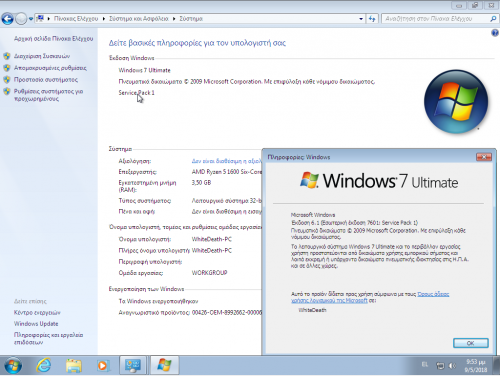Click the Start orb button

[x=13, y=366]
